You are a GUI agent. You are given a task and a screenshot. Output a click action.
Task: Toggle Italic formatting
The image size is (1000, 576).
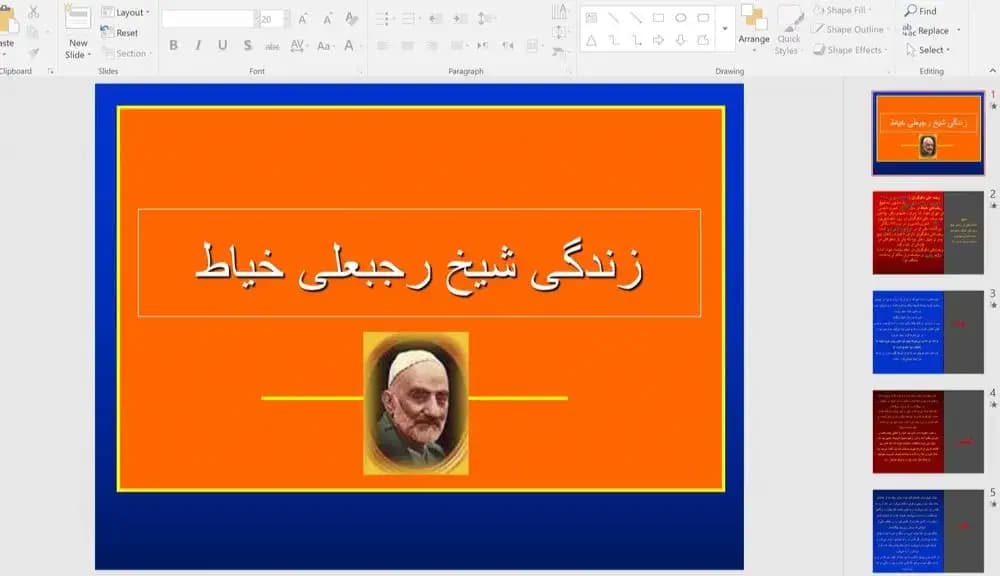(x=198, y=45)
